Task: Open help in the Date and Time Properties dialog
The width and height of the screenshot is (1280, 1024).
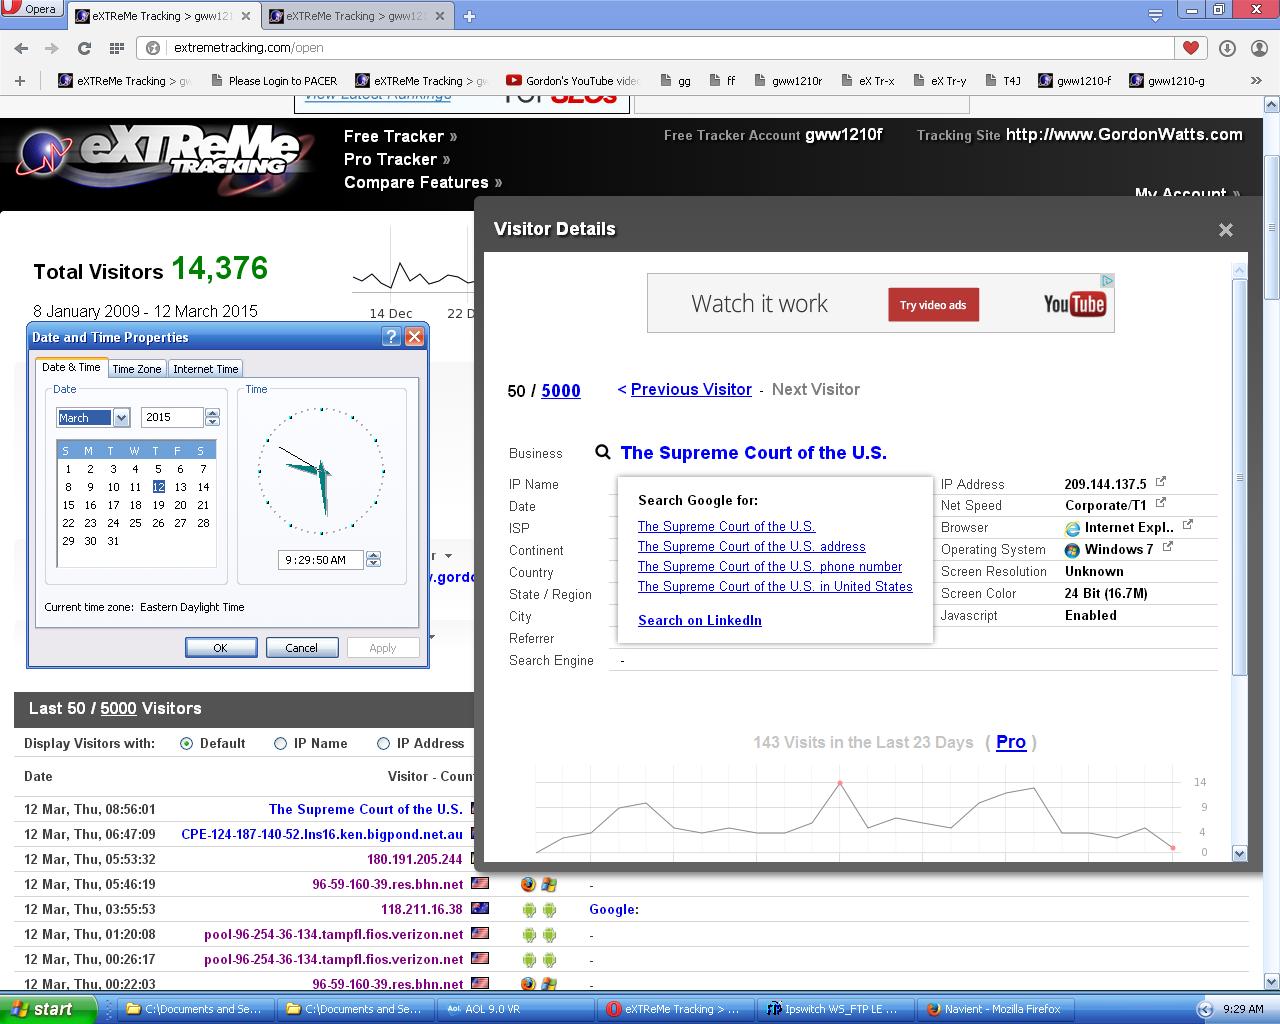Action: 391,337
